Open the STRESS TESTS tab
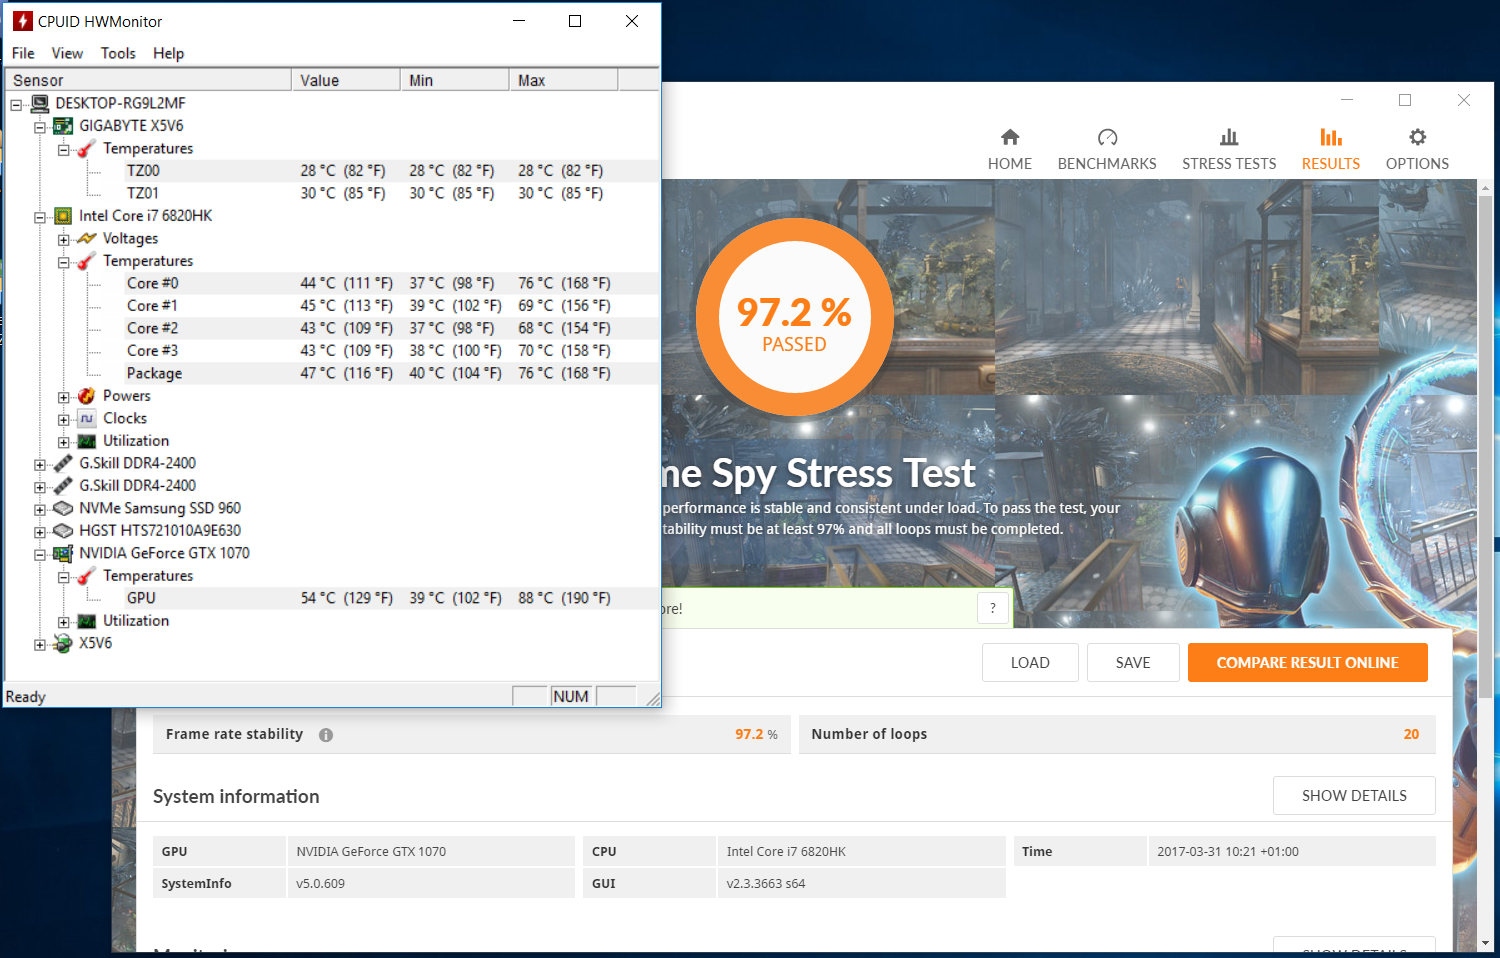1500x958 pixels. [x=1229, y=150]
